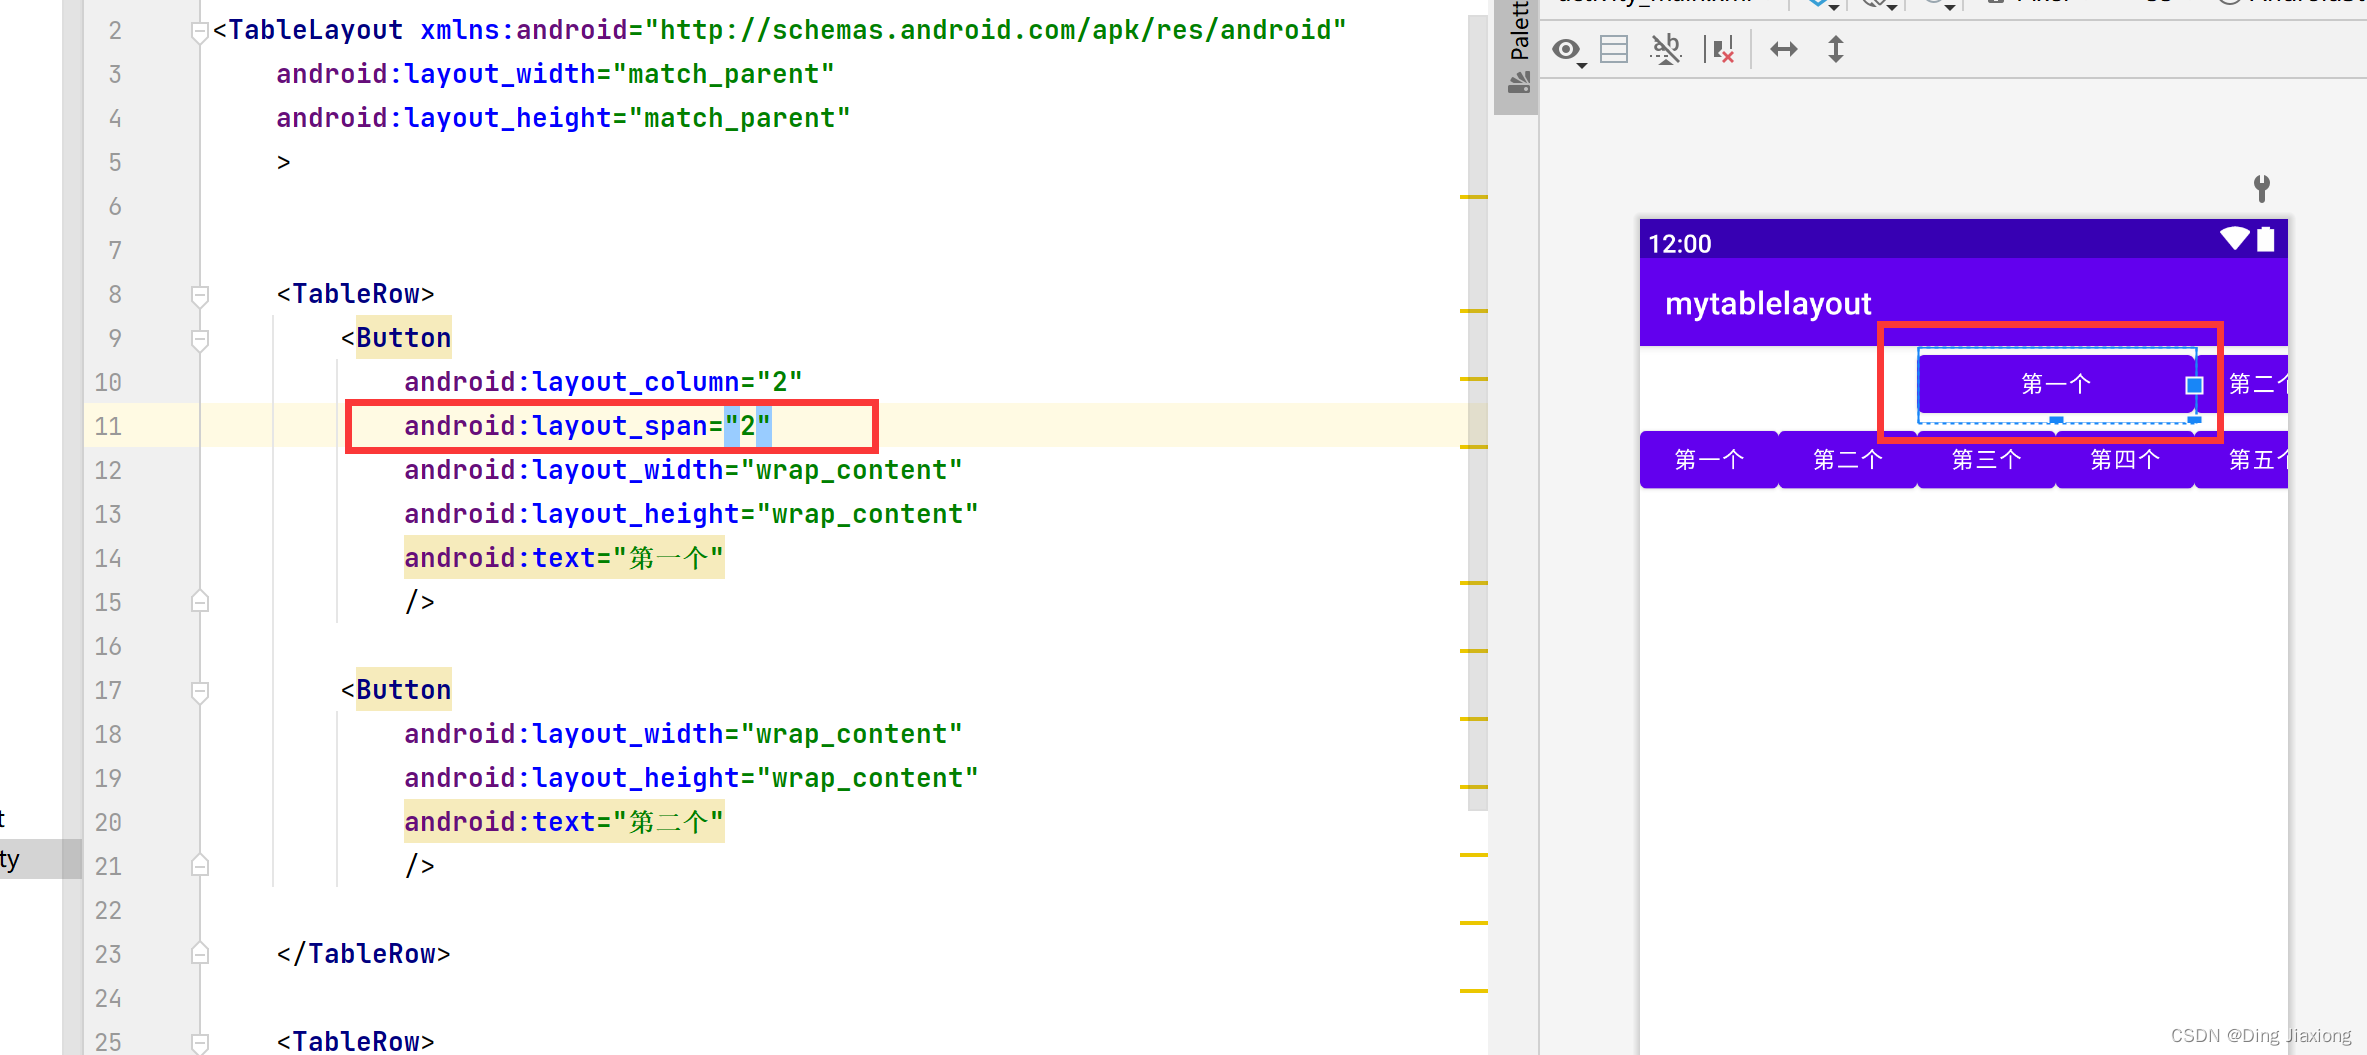Click android:text="第一个" on line 14

(x=564, y=558)
